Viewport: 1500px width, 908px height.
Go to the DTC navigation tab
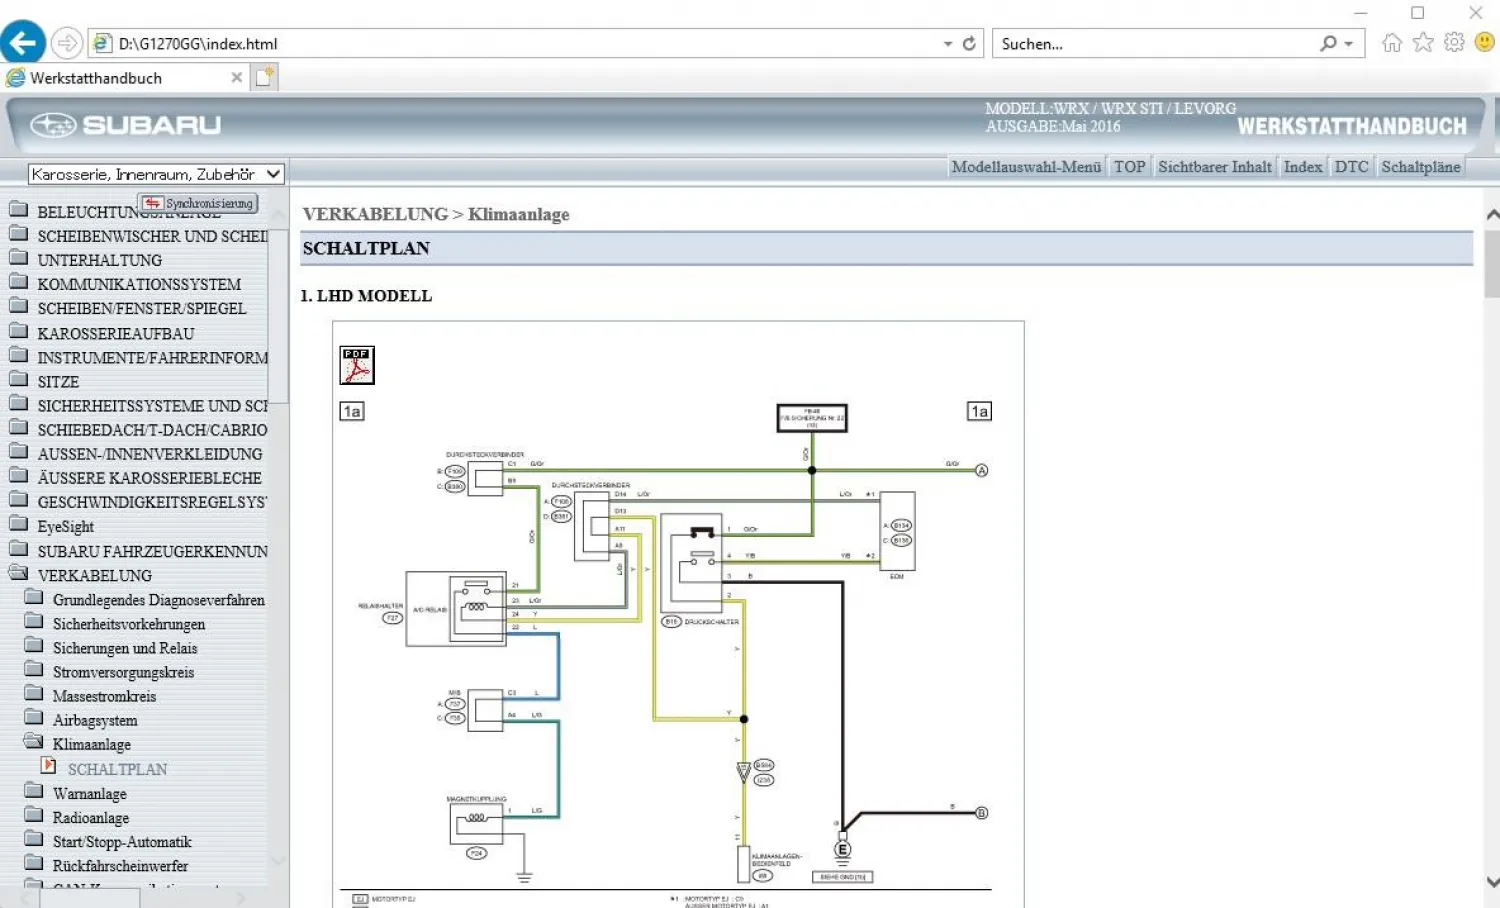(x=1351, y=167)
